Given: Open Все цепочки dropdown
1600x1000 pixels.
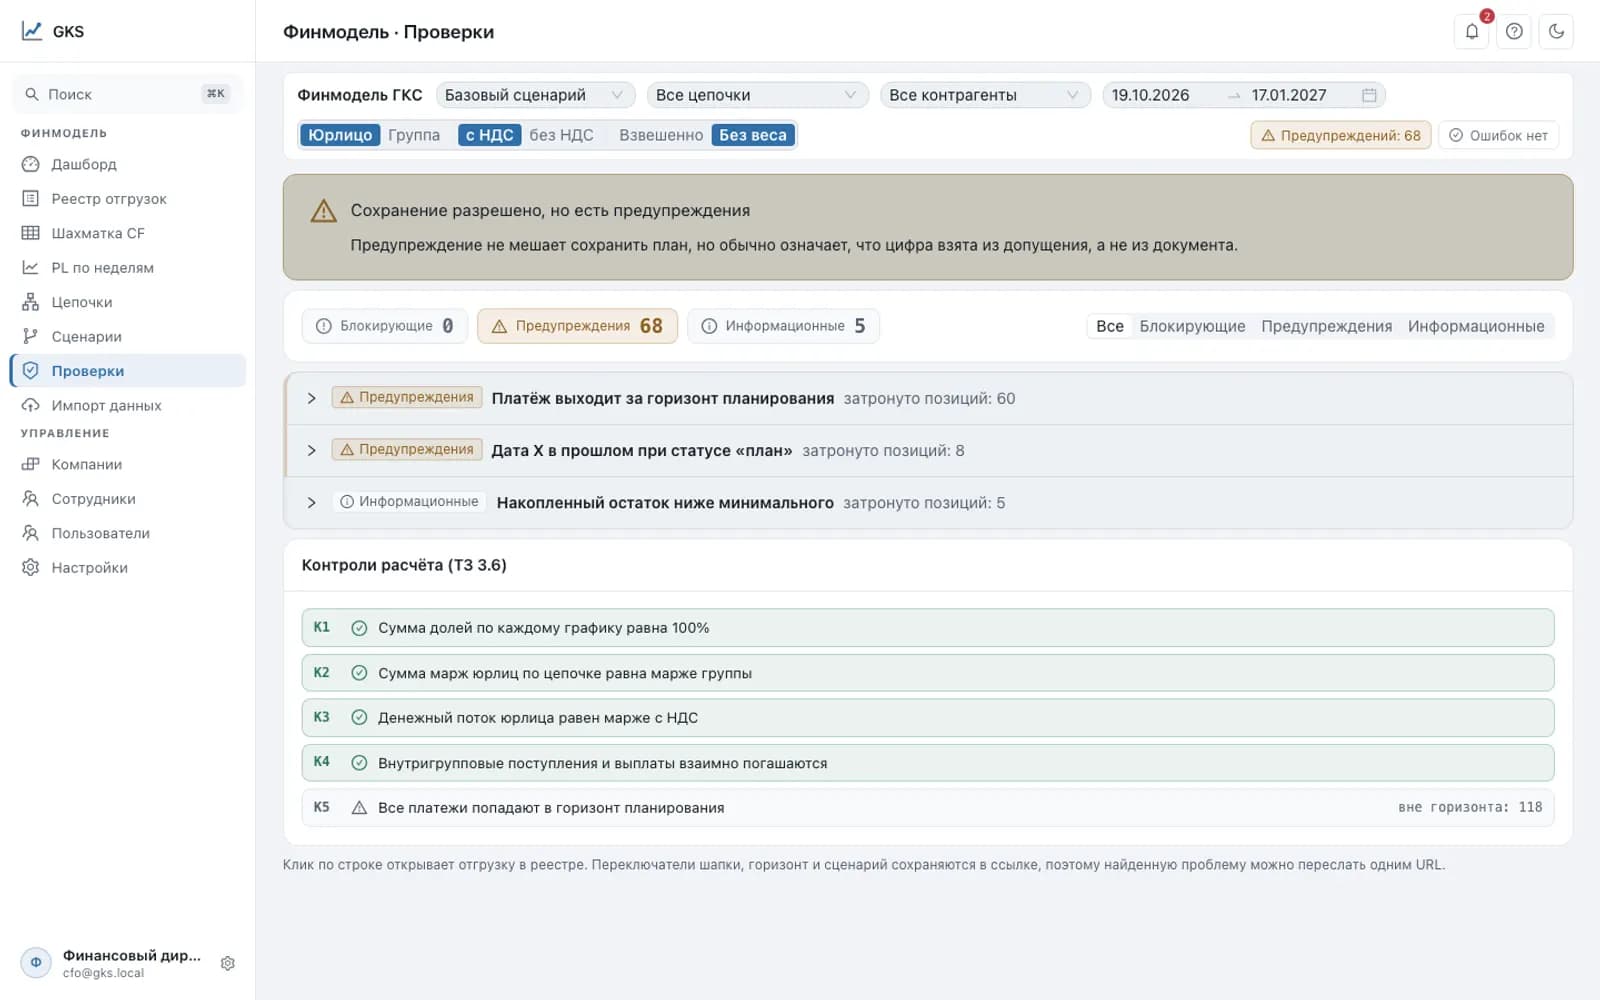Looking at the screenshot, I should pyautogui.click(x=757, y=95).
